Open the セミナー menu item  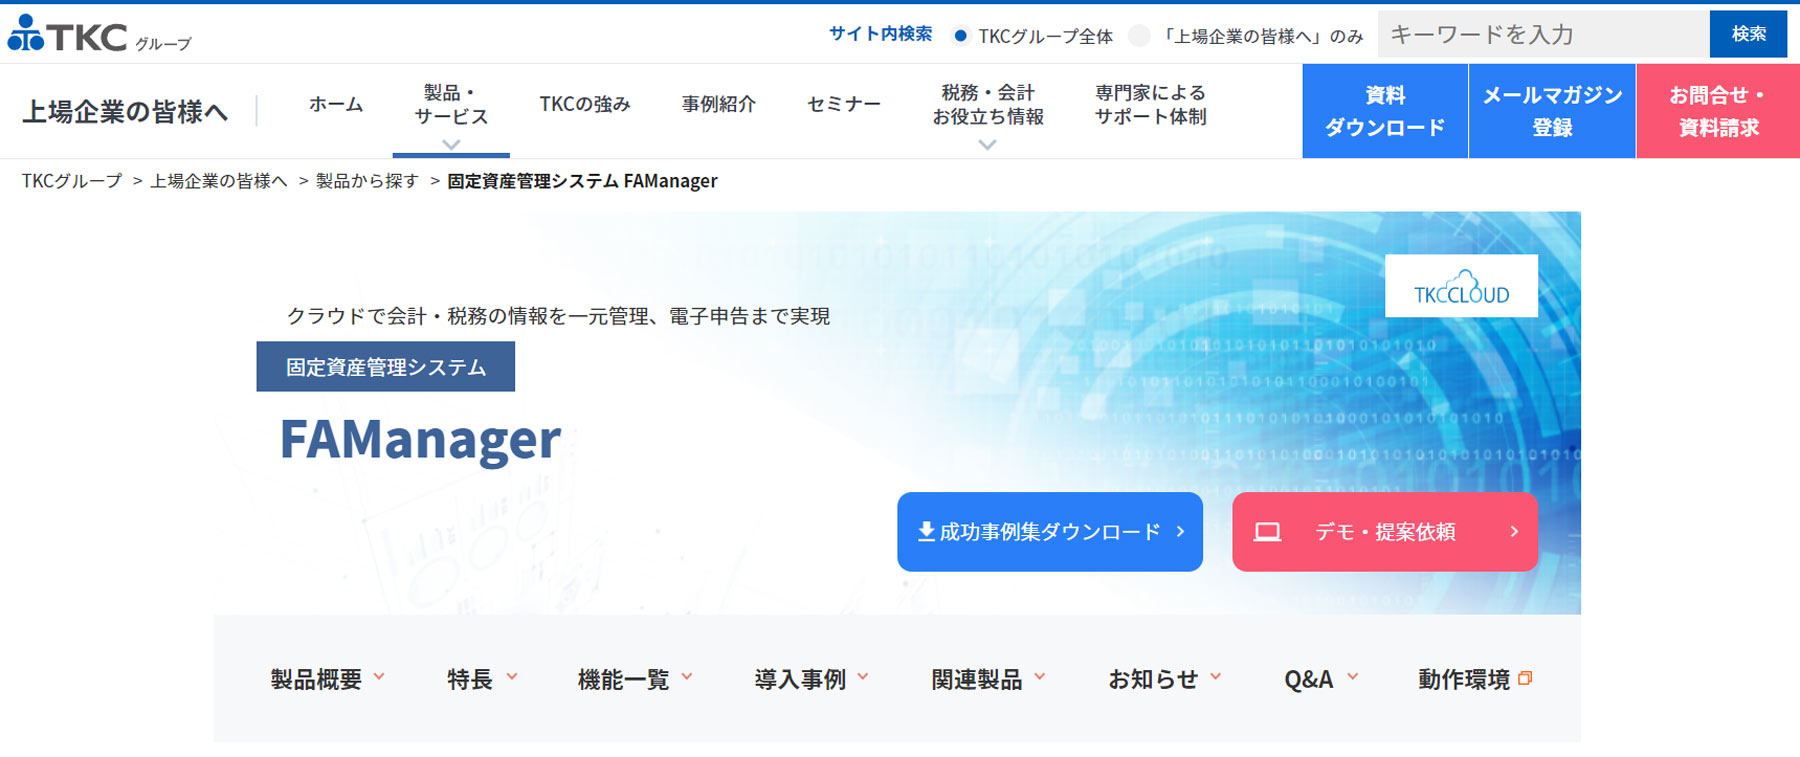(x=844, y=104)
